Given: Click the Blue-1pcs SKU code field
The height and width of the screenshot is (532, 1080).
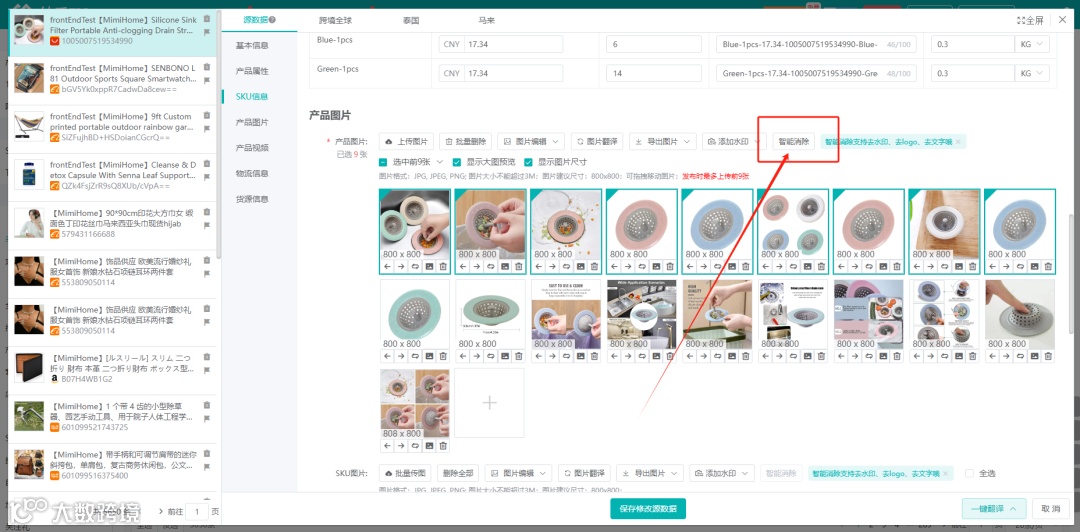Looking at the screenshot, I should [x=816, y=44].
